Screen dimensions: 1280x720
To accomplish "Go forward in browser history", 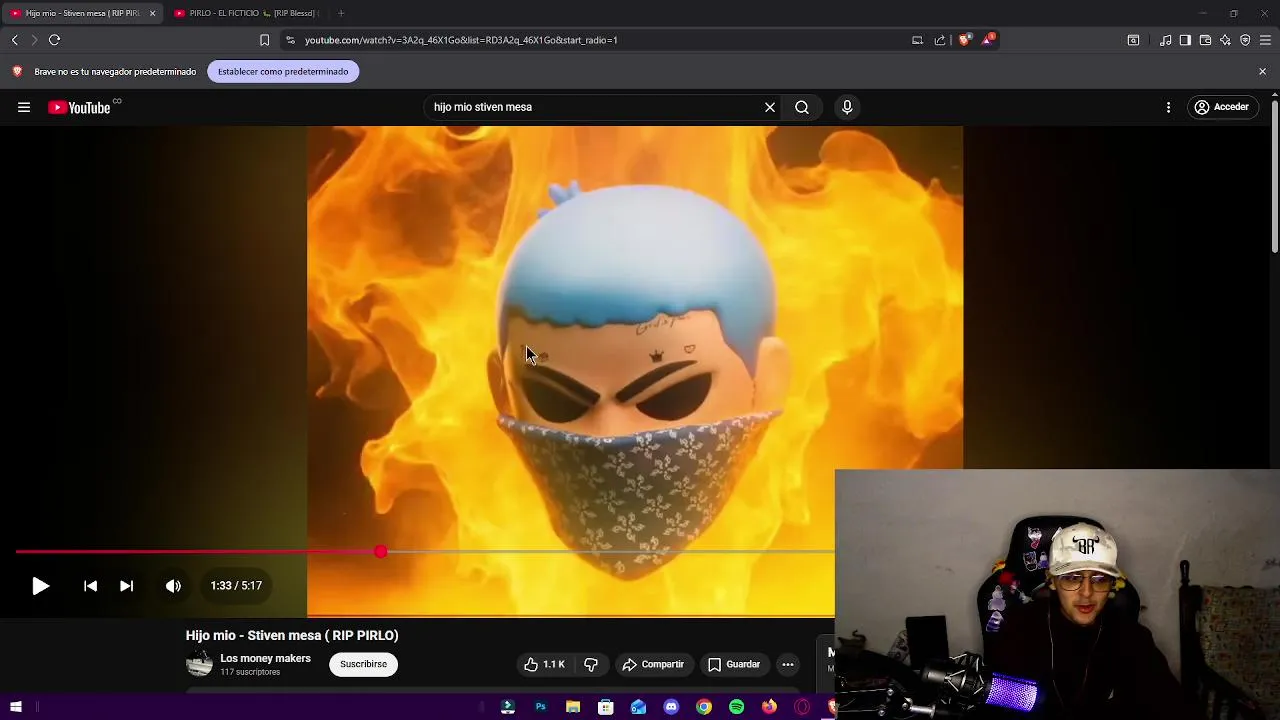I will coord(34,40).
